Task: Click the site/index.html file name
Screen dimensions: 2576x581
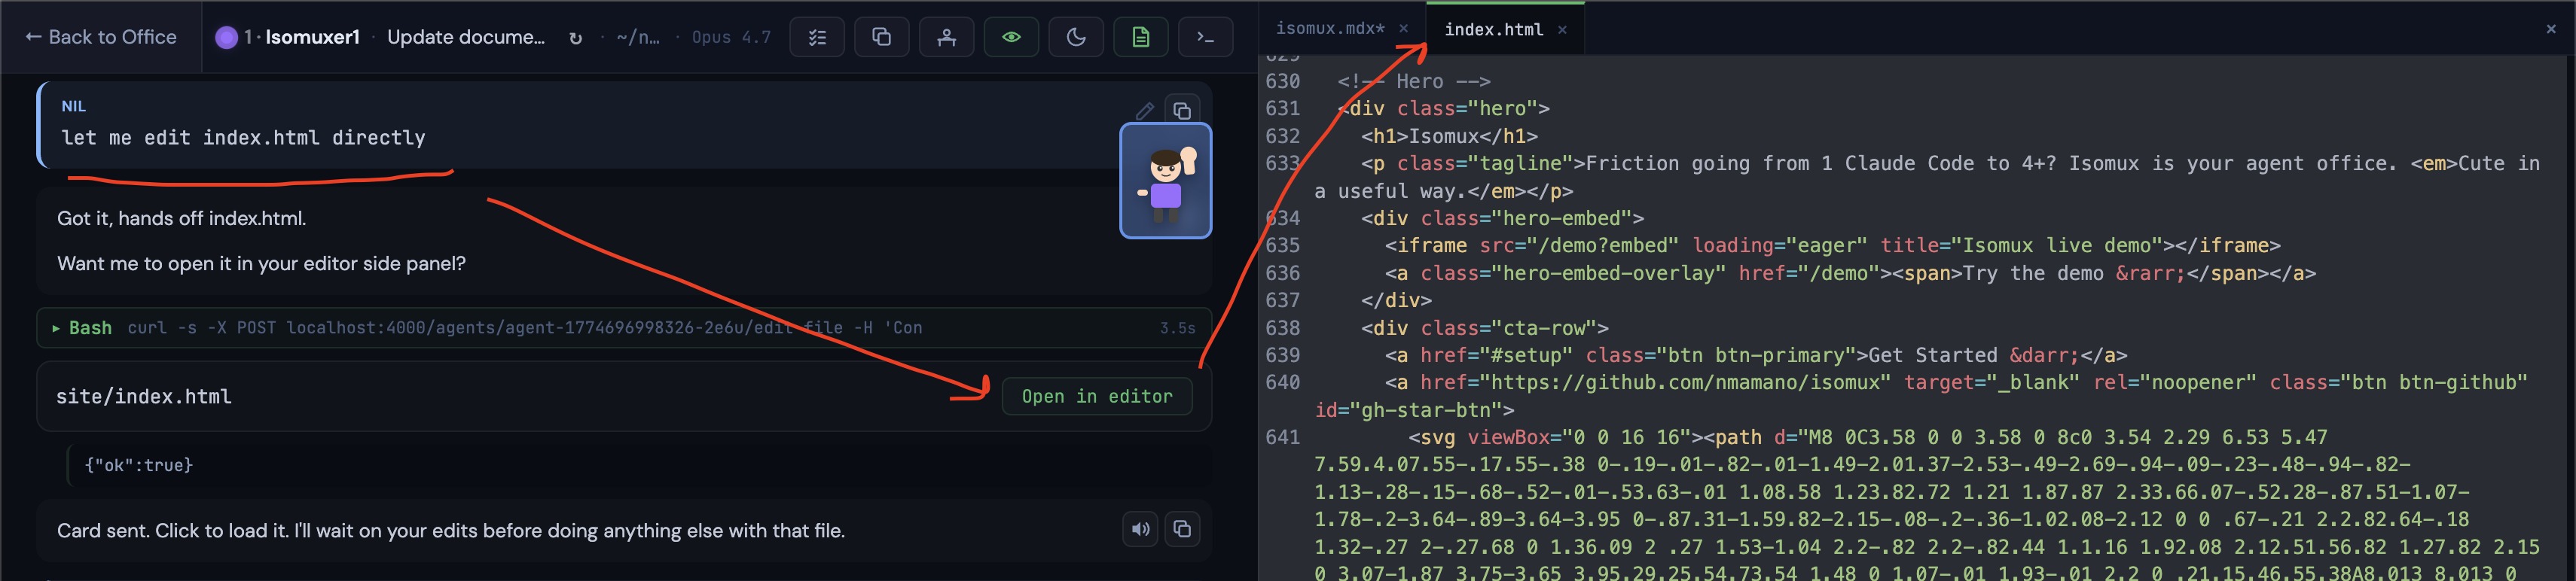Action: [x=144, y=397]
